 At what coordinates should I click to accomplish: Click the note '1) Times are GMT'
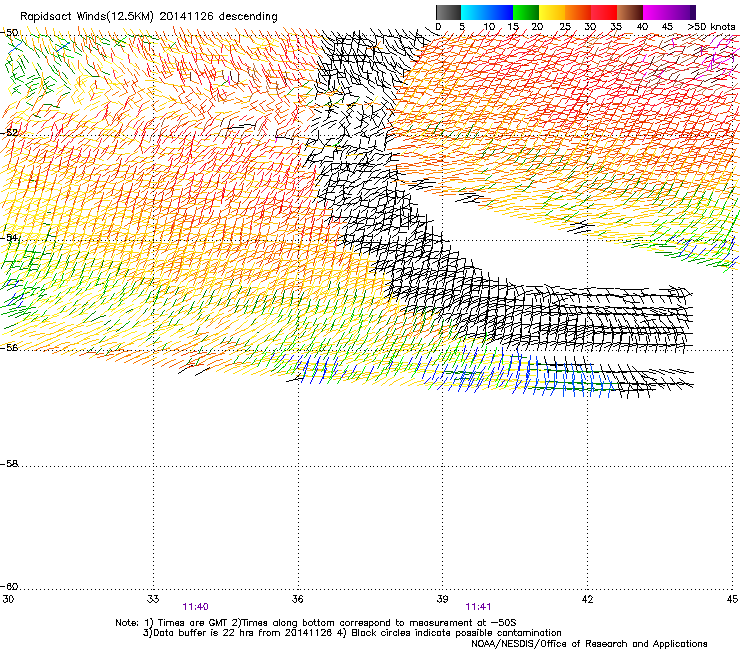186,623
